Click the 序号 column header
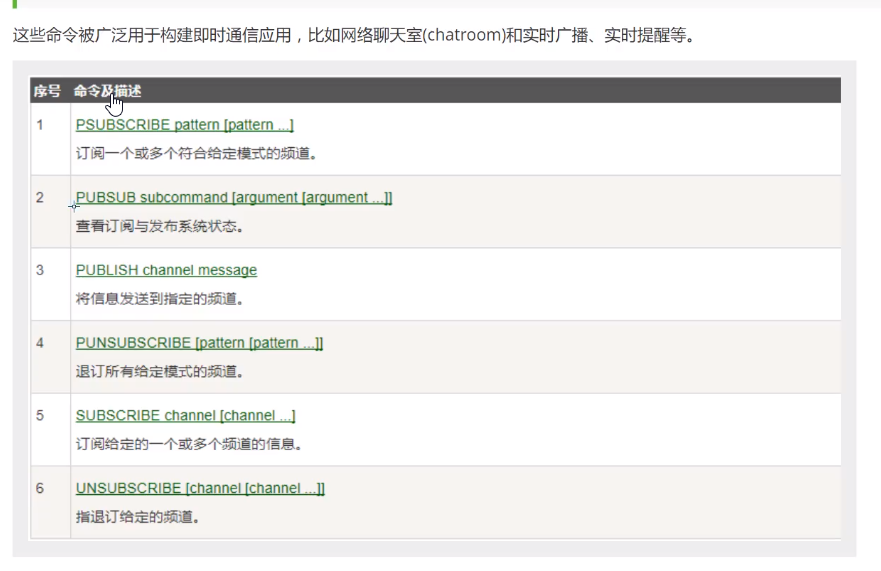 point(47,91)
